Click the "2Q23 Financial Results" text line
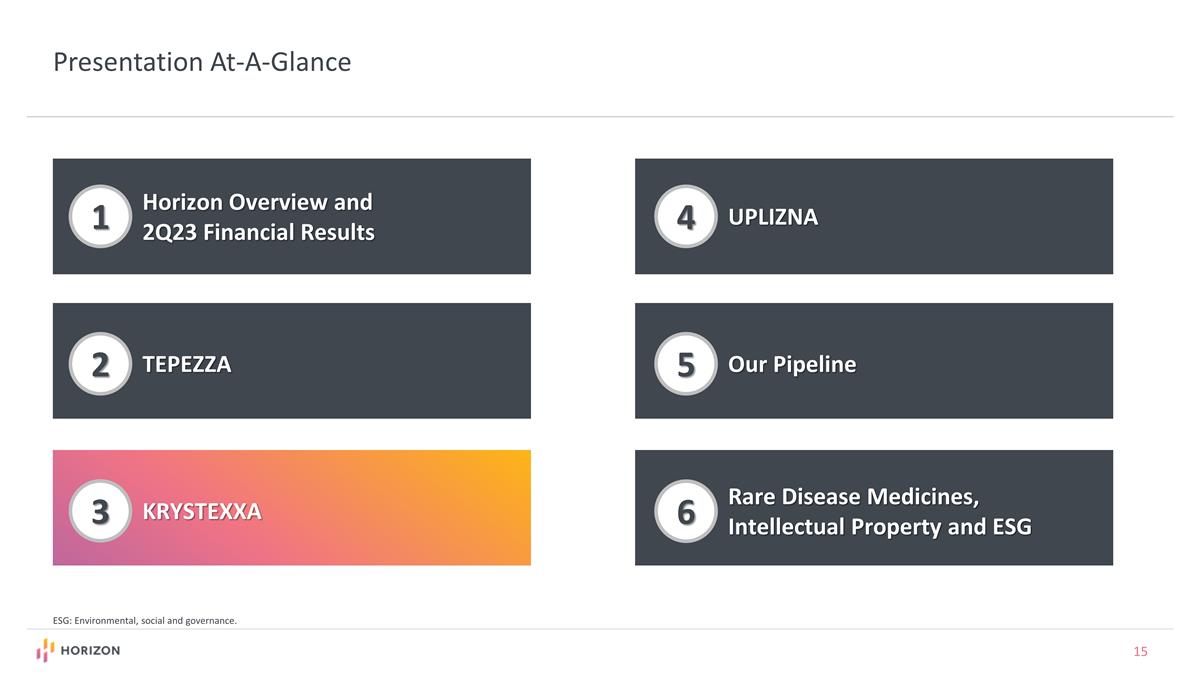Screen dimensions: 1200x675 point(258,233)
